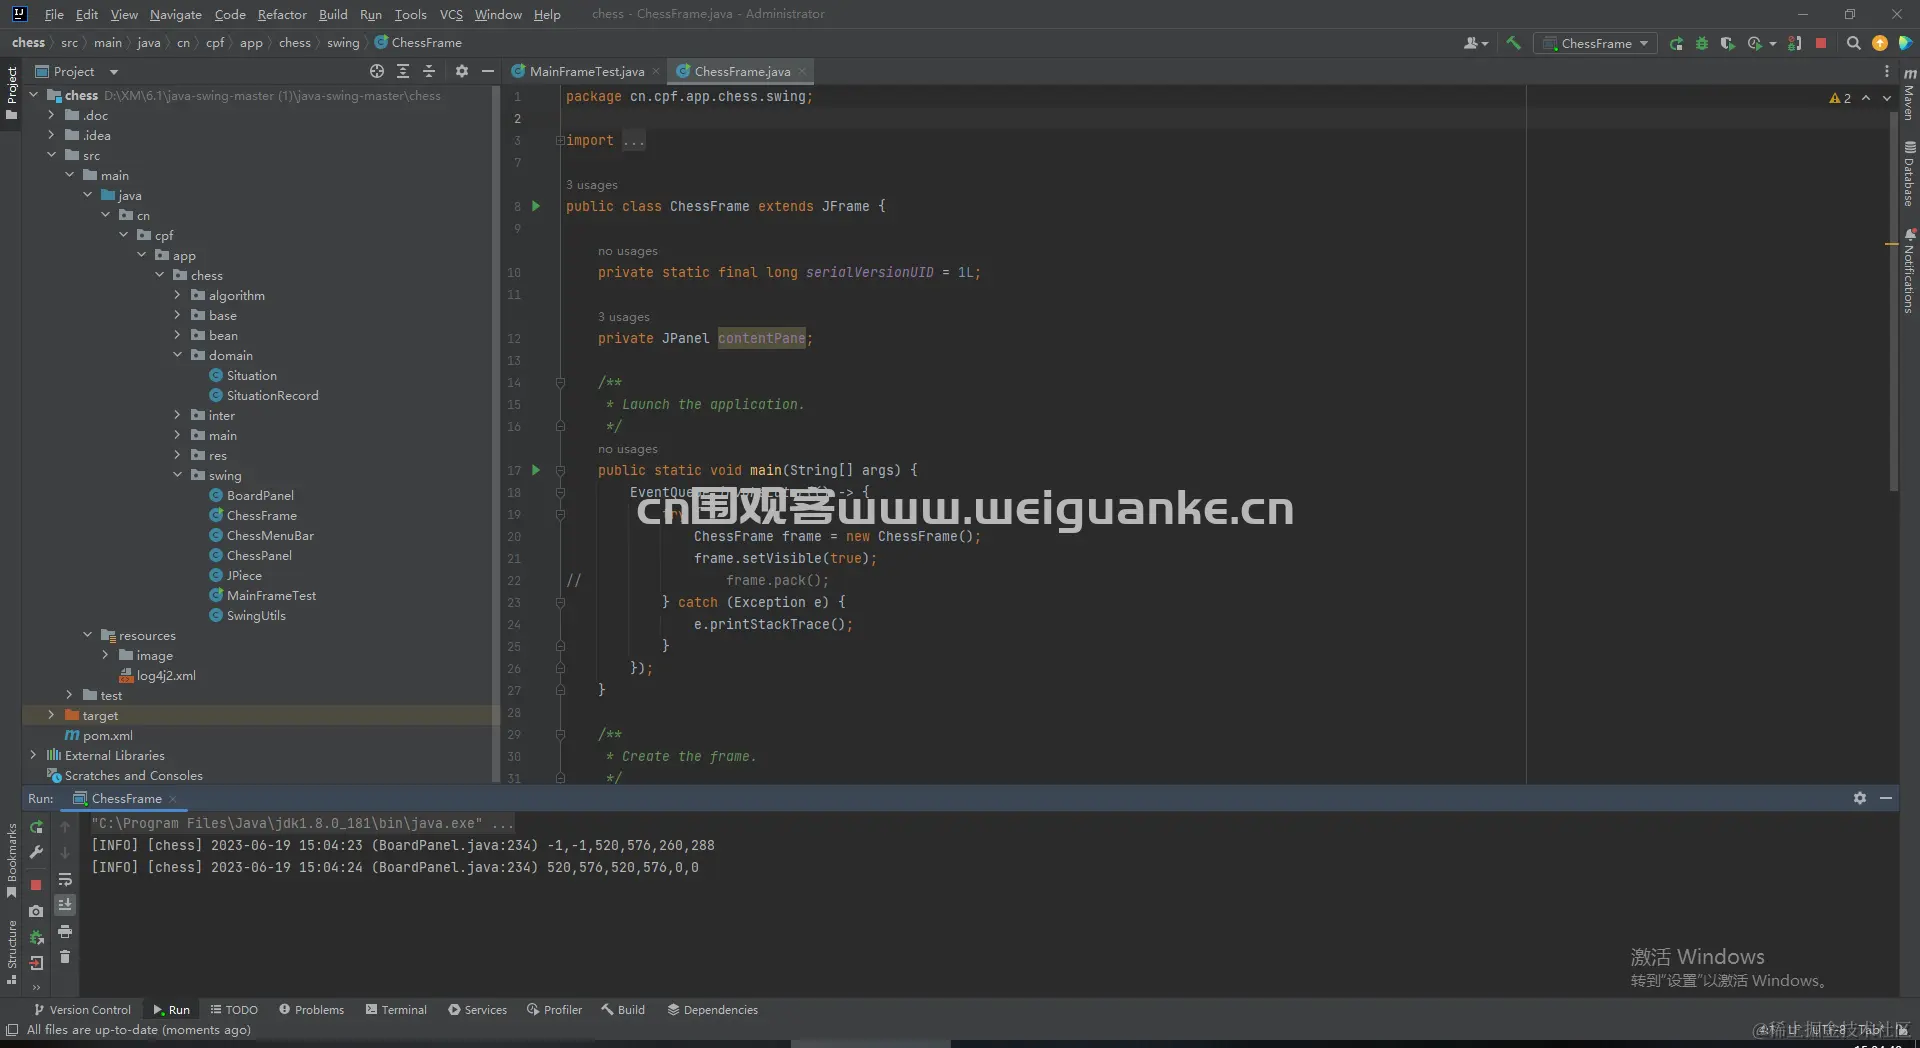Open the Refactor menu
This screenshot has width=1920, height=1048.
pyautogui.click(x=282, y=14)
